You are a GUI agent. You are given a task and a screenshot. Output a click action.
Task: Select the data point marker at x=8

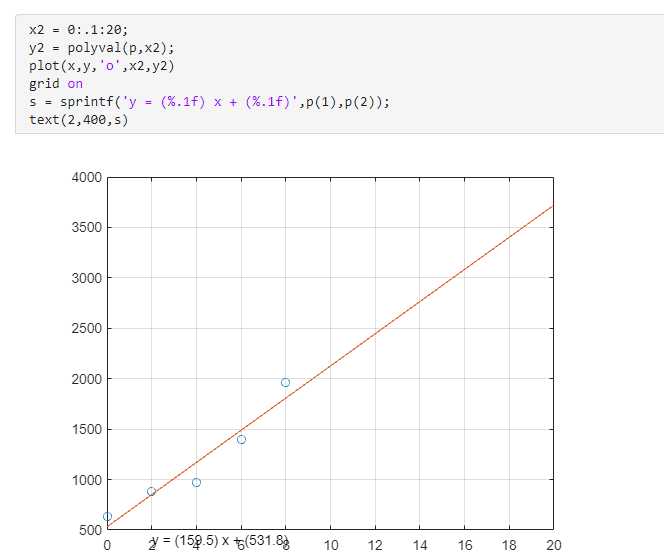(285, 382)
